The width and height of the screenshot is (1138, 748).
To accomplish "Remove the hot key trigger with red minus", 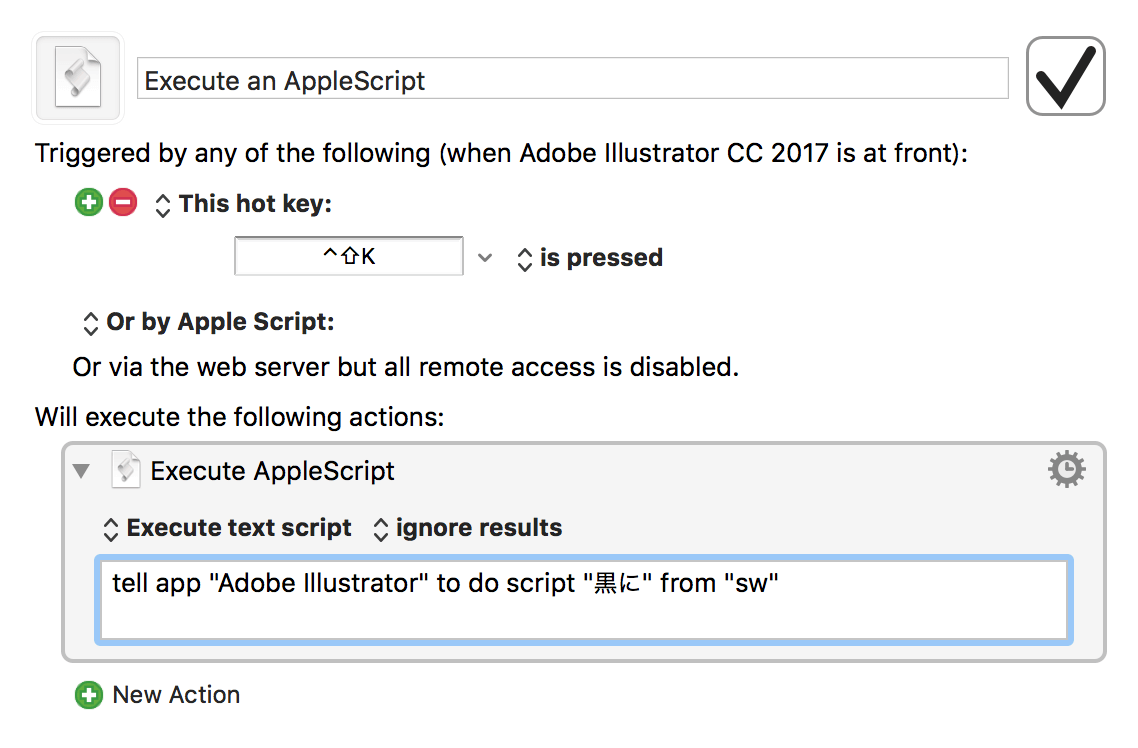I will click(x=123, y=202).
